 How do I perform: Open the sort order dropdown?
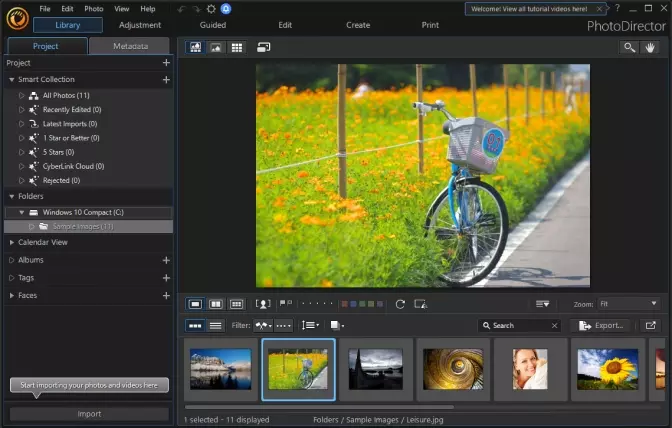310,325
